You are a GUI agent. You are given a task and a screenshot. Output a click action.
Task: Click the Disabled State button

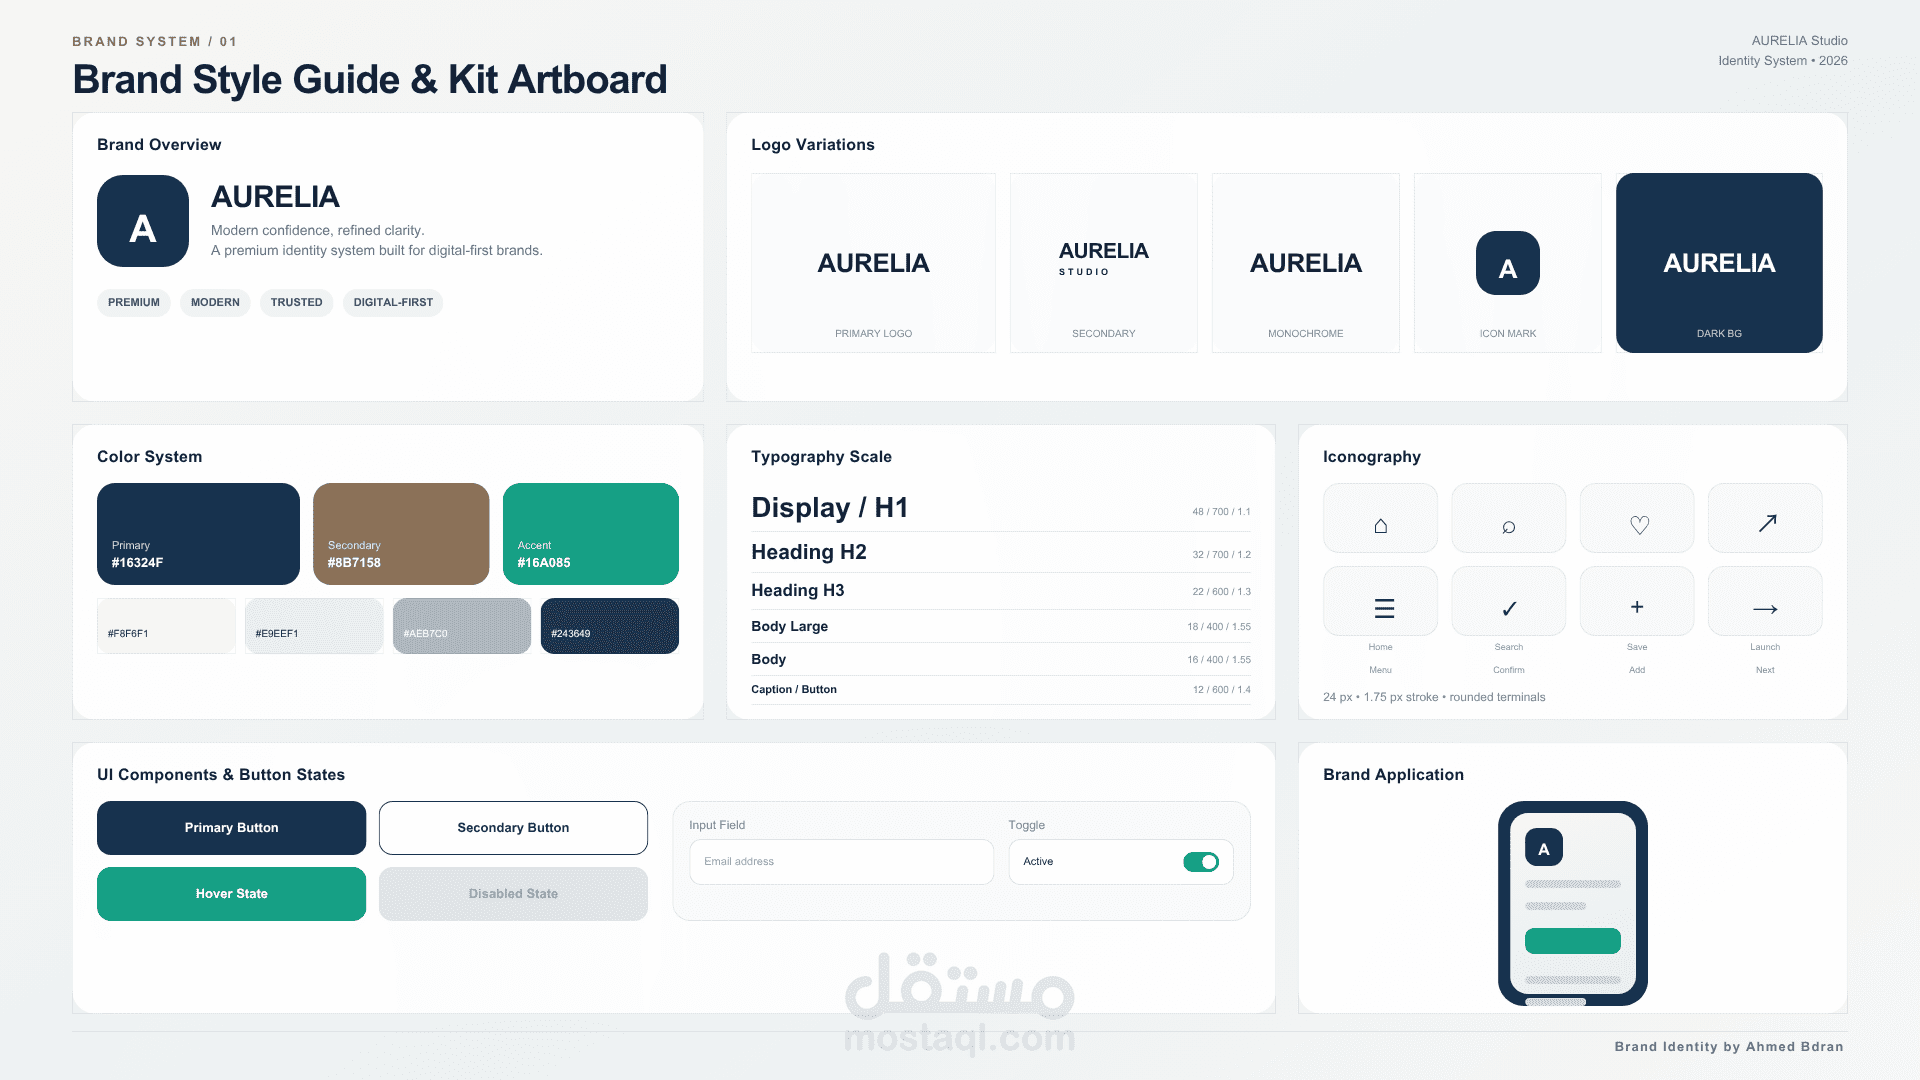pyautogui.click(x=513, y=894)
